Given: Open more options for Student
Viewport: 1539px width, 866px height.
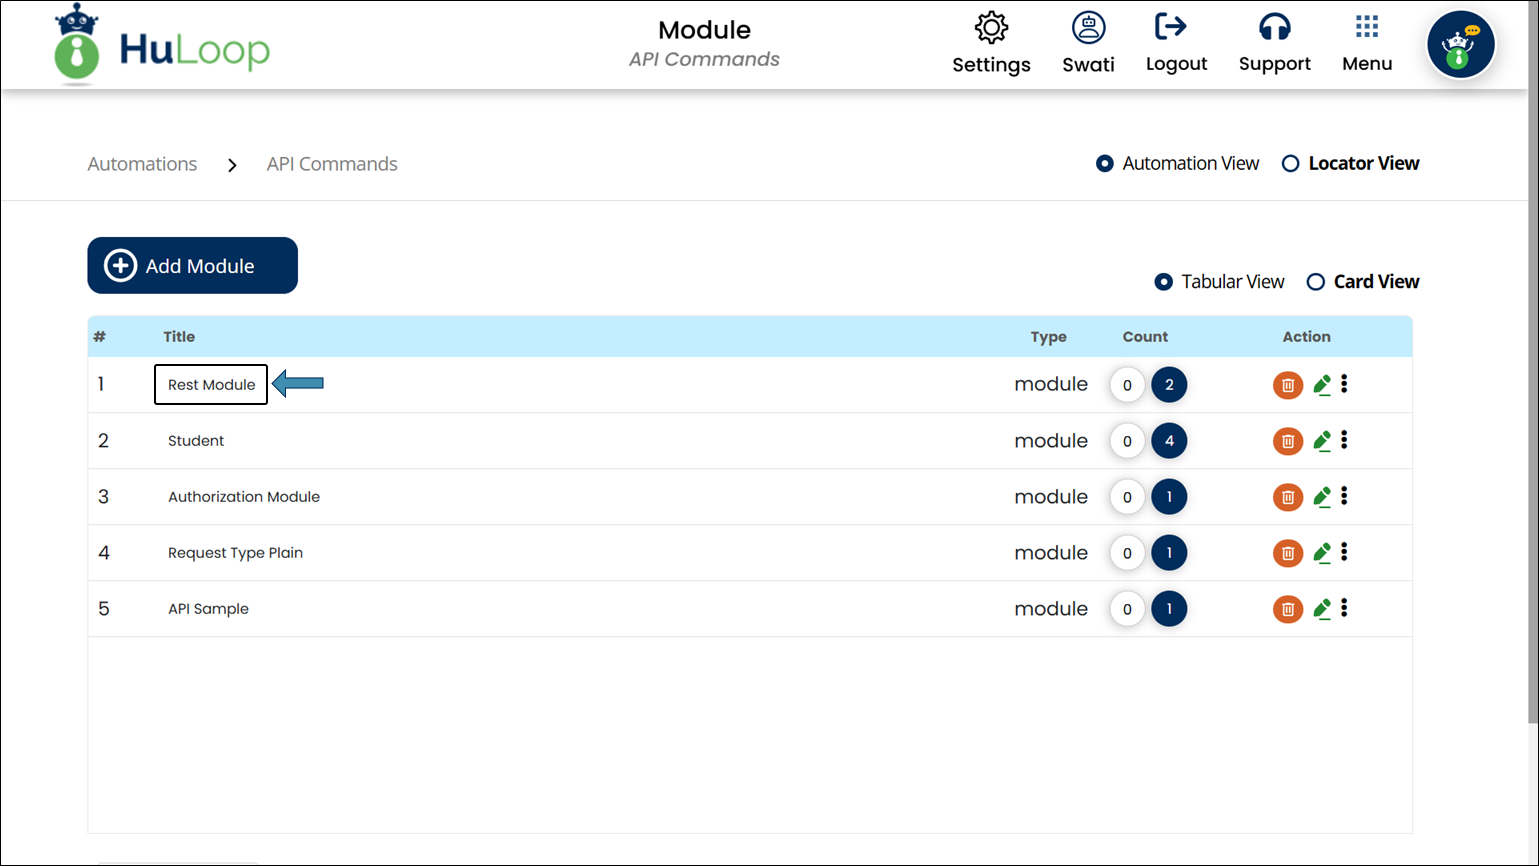Looking at the screenshot, I should pyautogui.click(x=1345, y=440).
